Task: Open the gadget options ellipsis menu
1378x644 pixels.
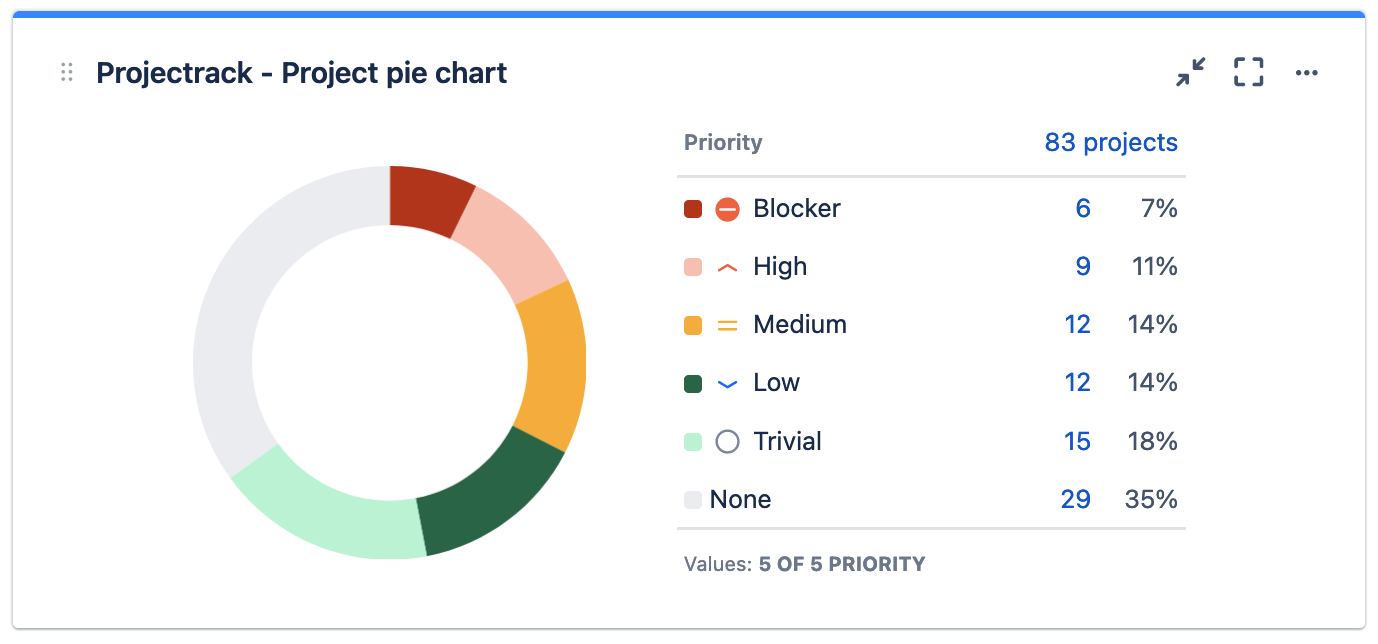Action: click(x=1307, y=72)
